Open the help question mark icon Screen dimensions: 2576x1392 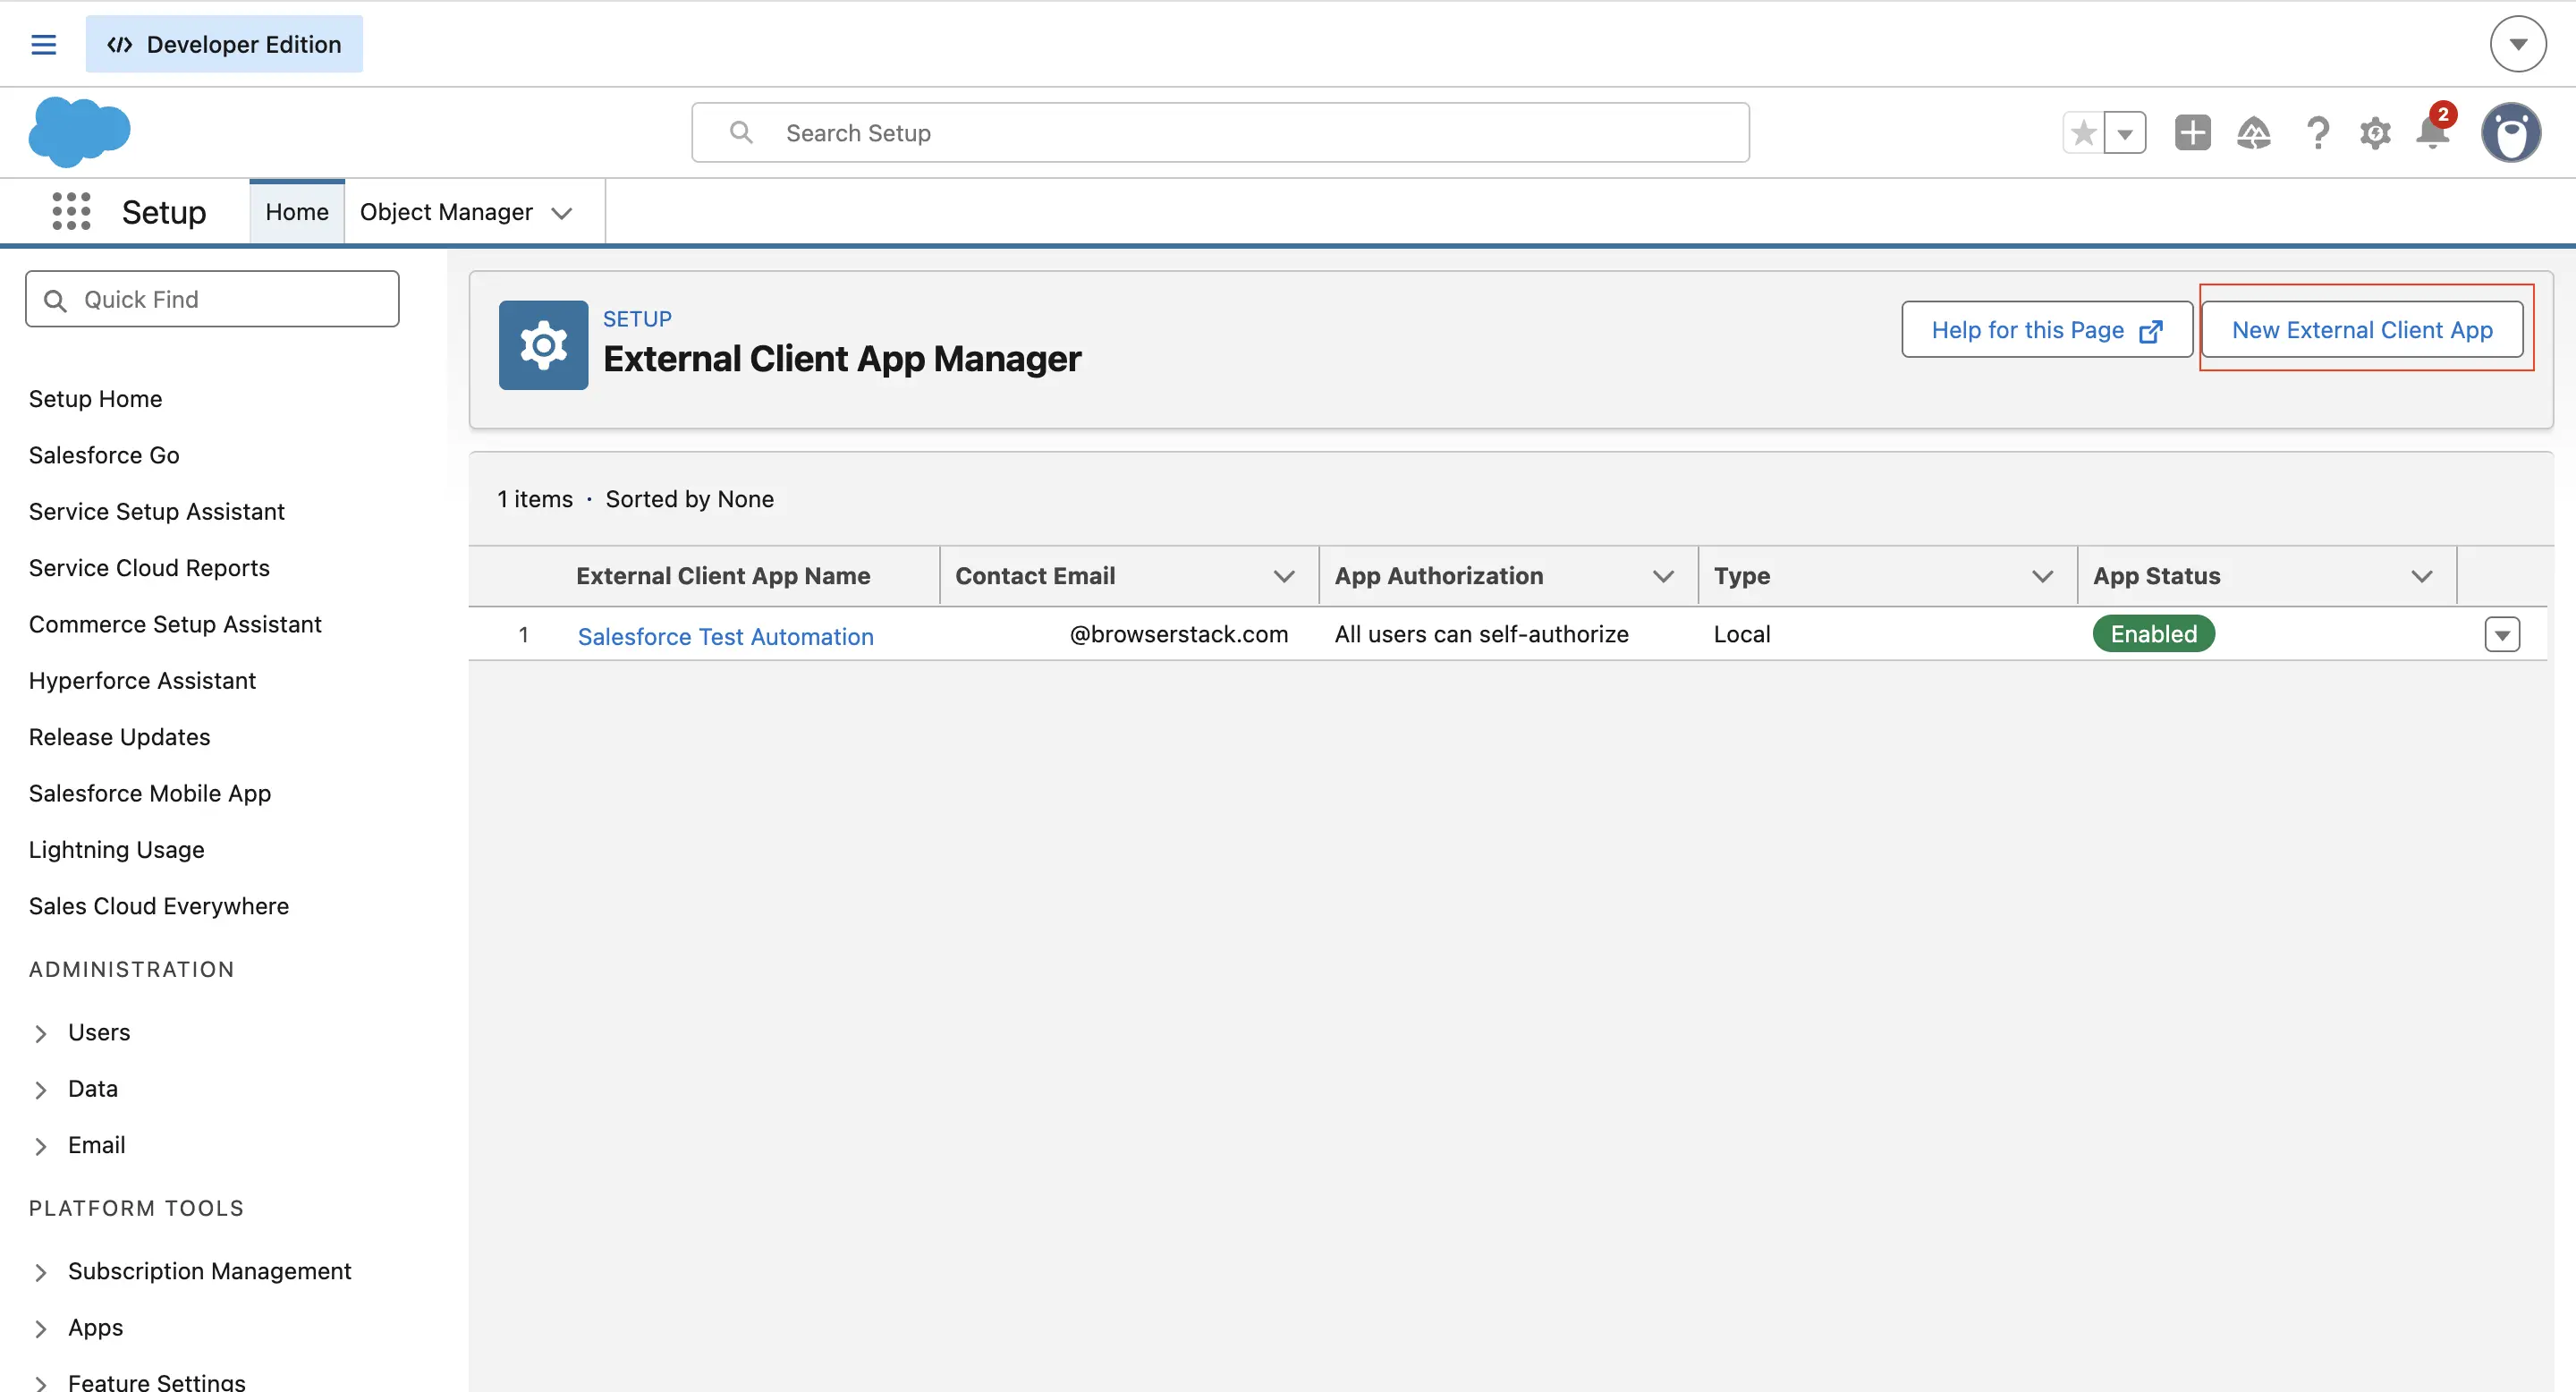2318,132
